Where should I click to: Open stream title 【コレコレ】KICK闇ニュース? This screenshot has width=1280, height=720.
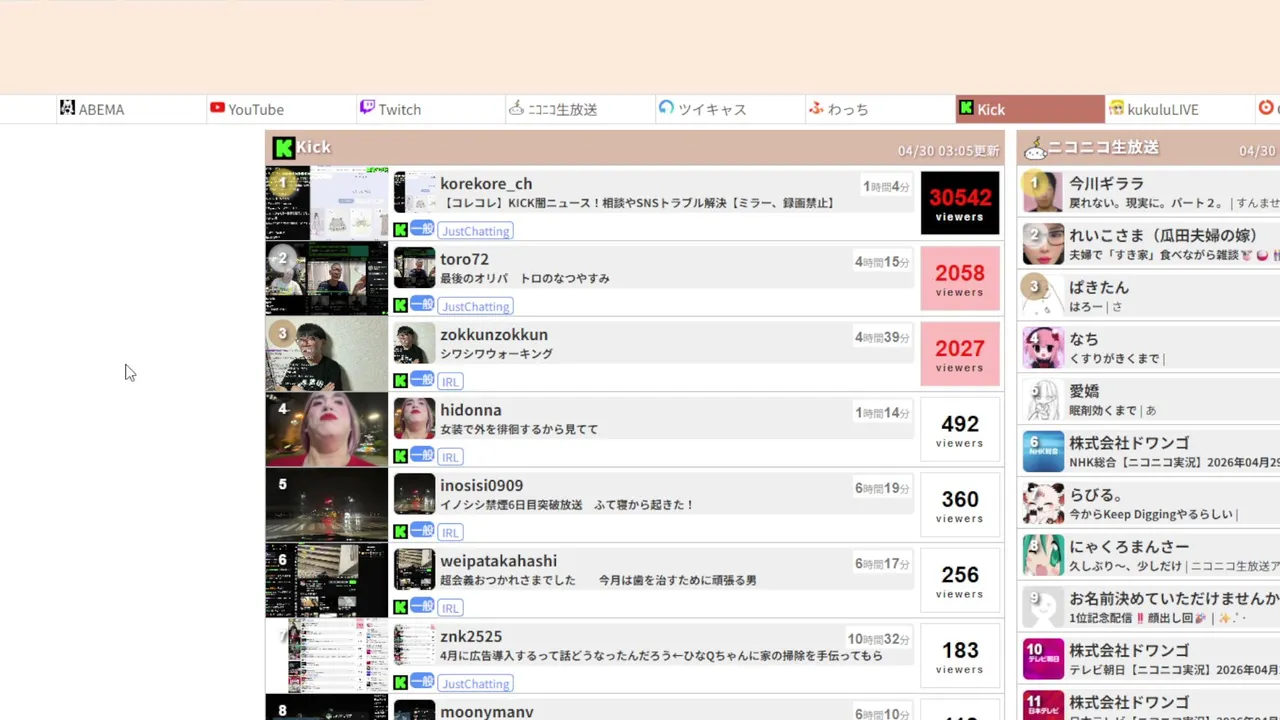639,203
